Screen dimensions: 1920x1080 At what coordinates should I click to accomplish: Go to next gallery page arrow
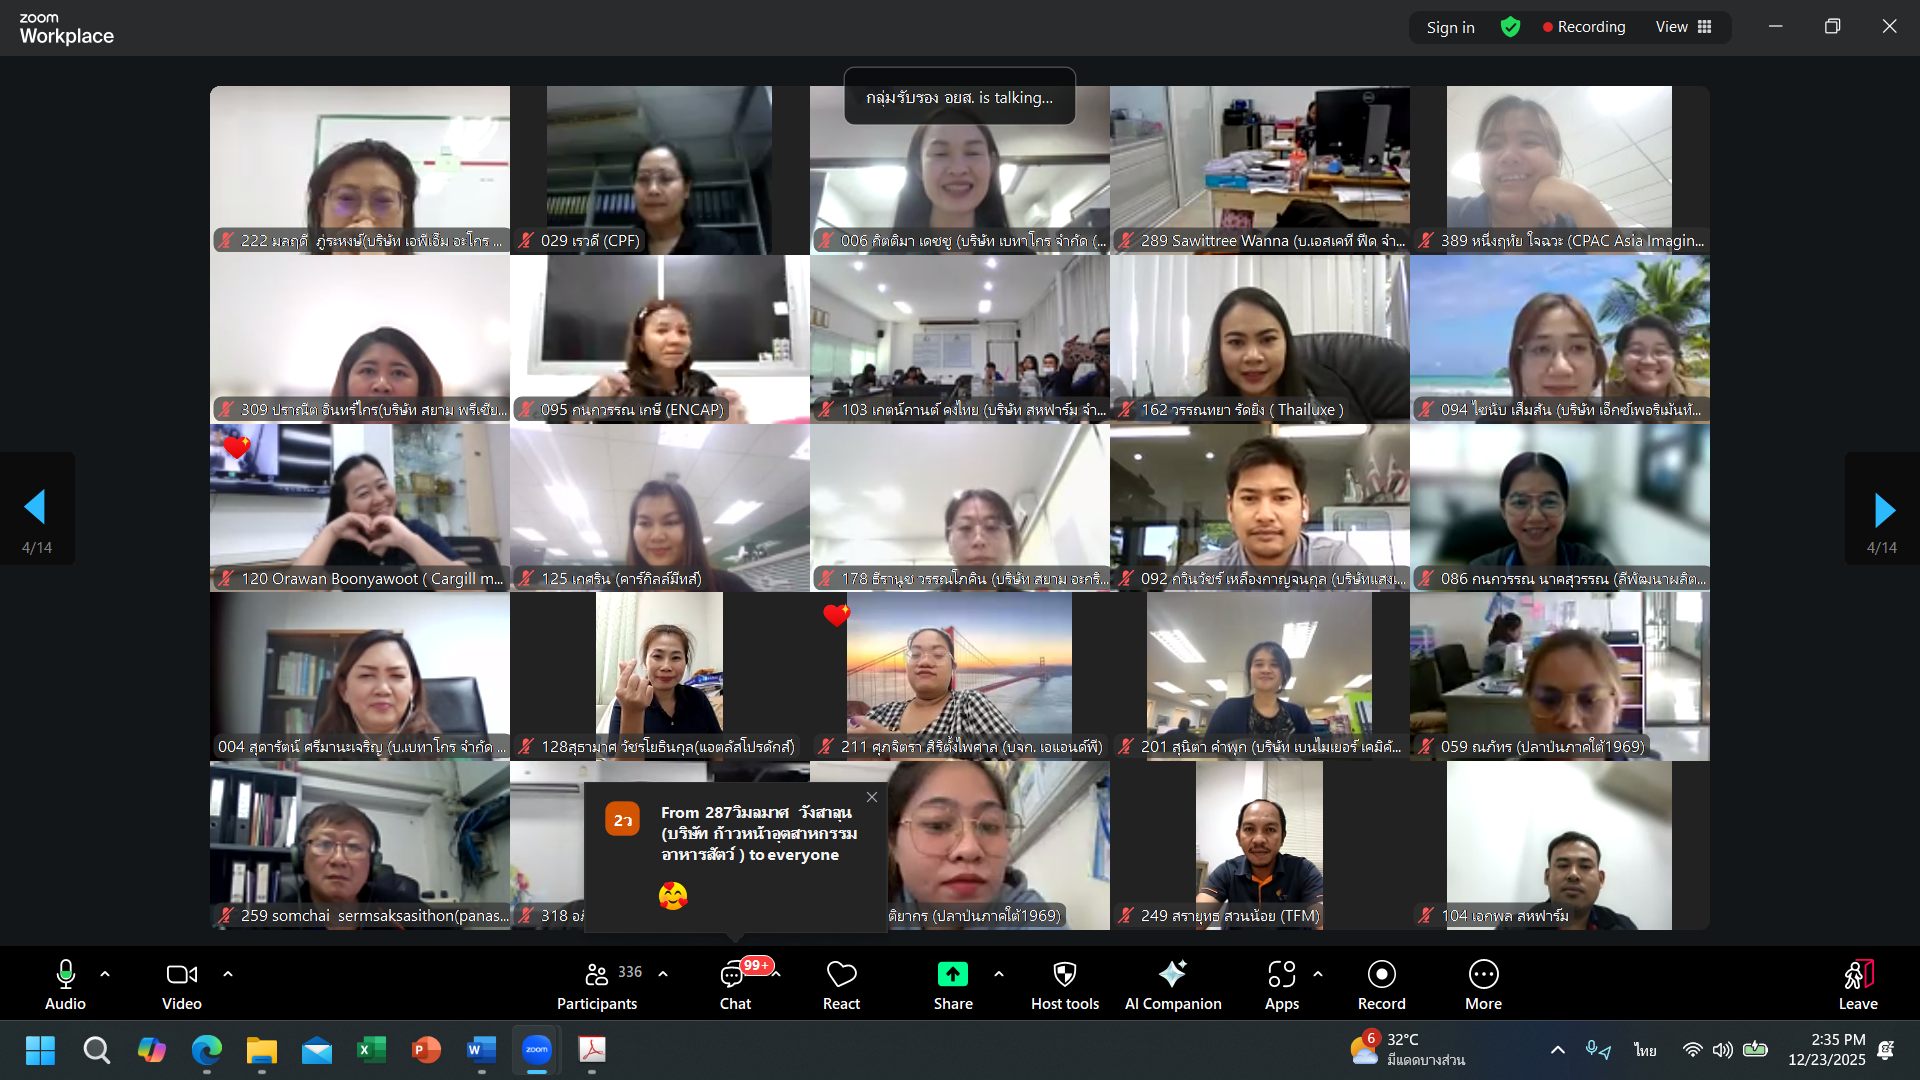1883,510
